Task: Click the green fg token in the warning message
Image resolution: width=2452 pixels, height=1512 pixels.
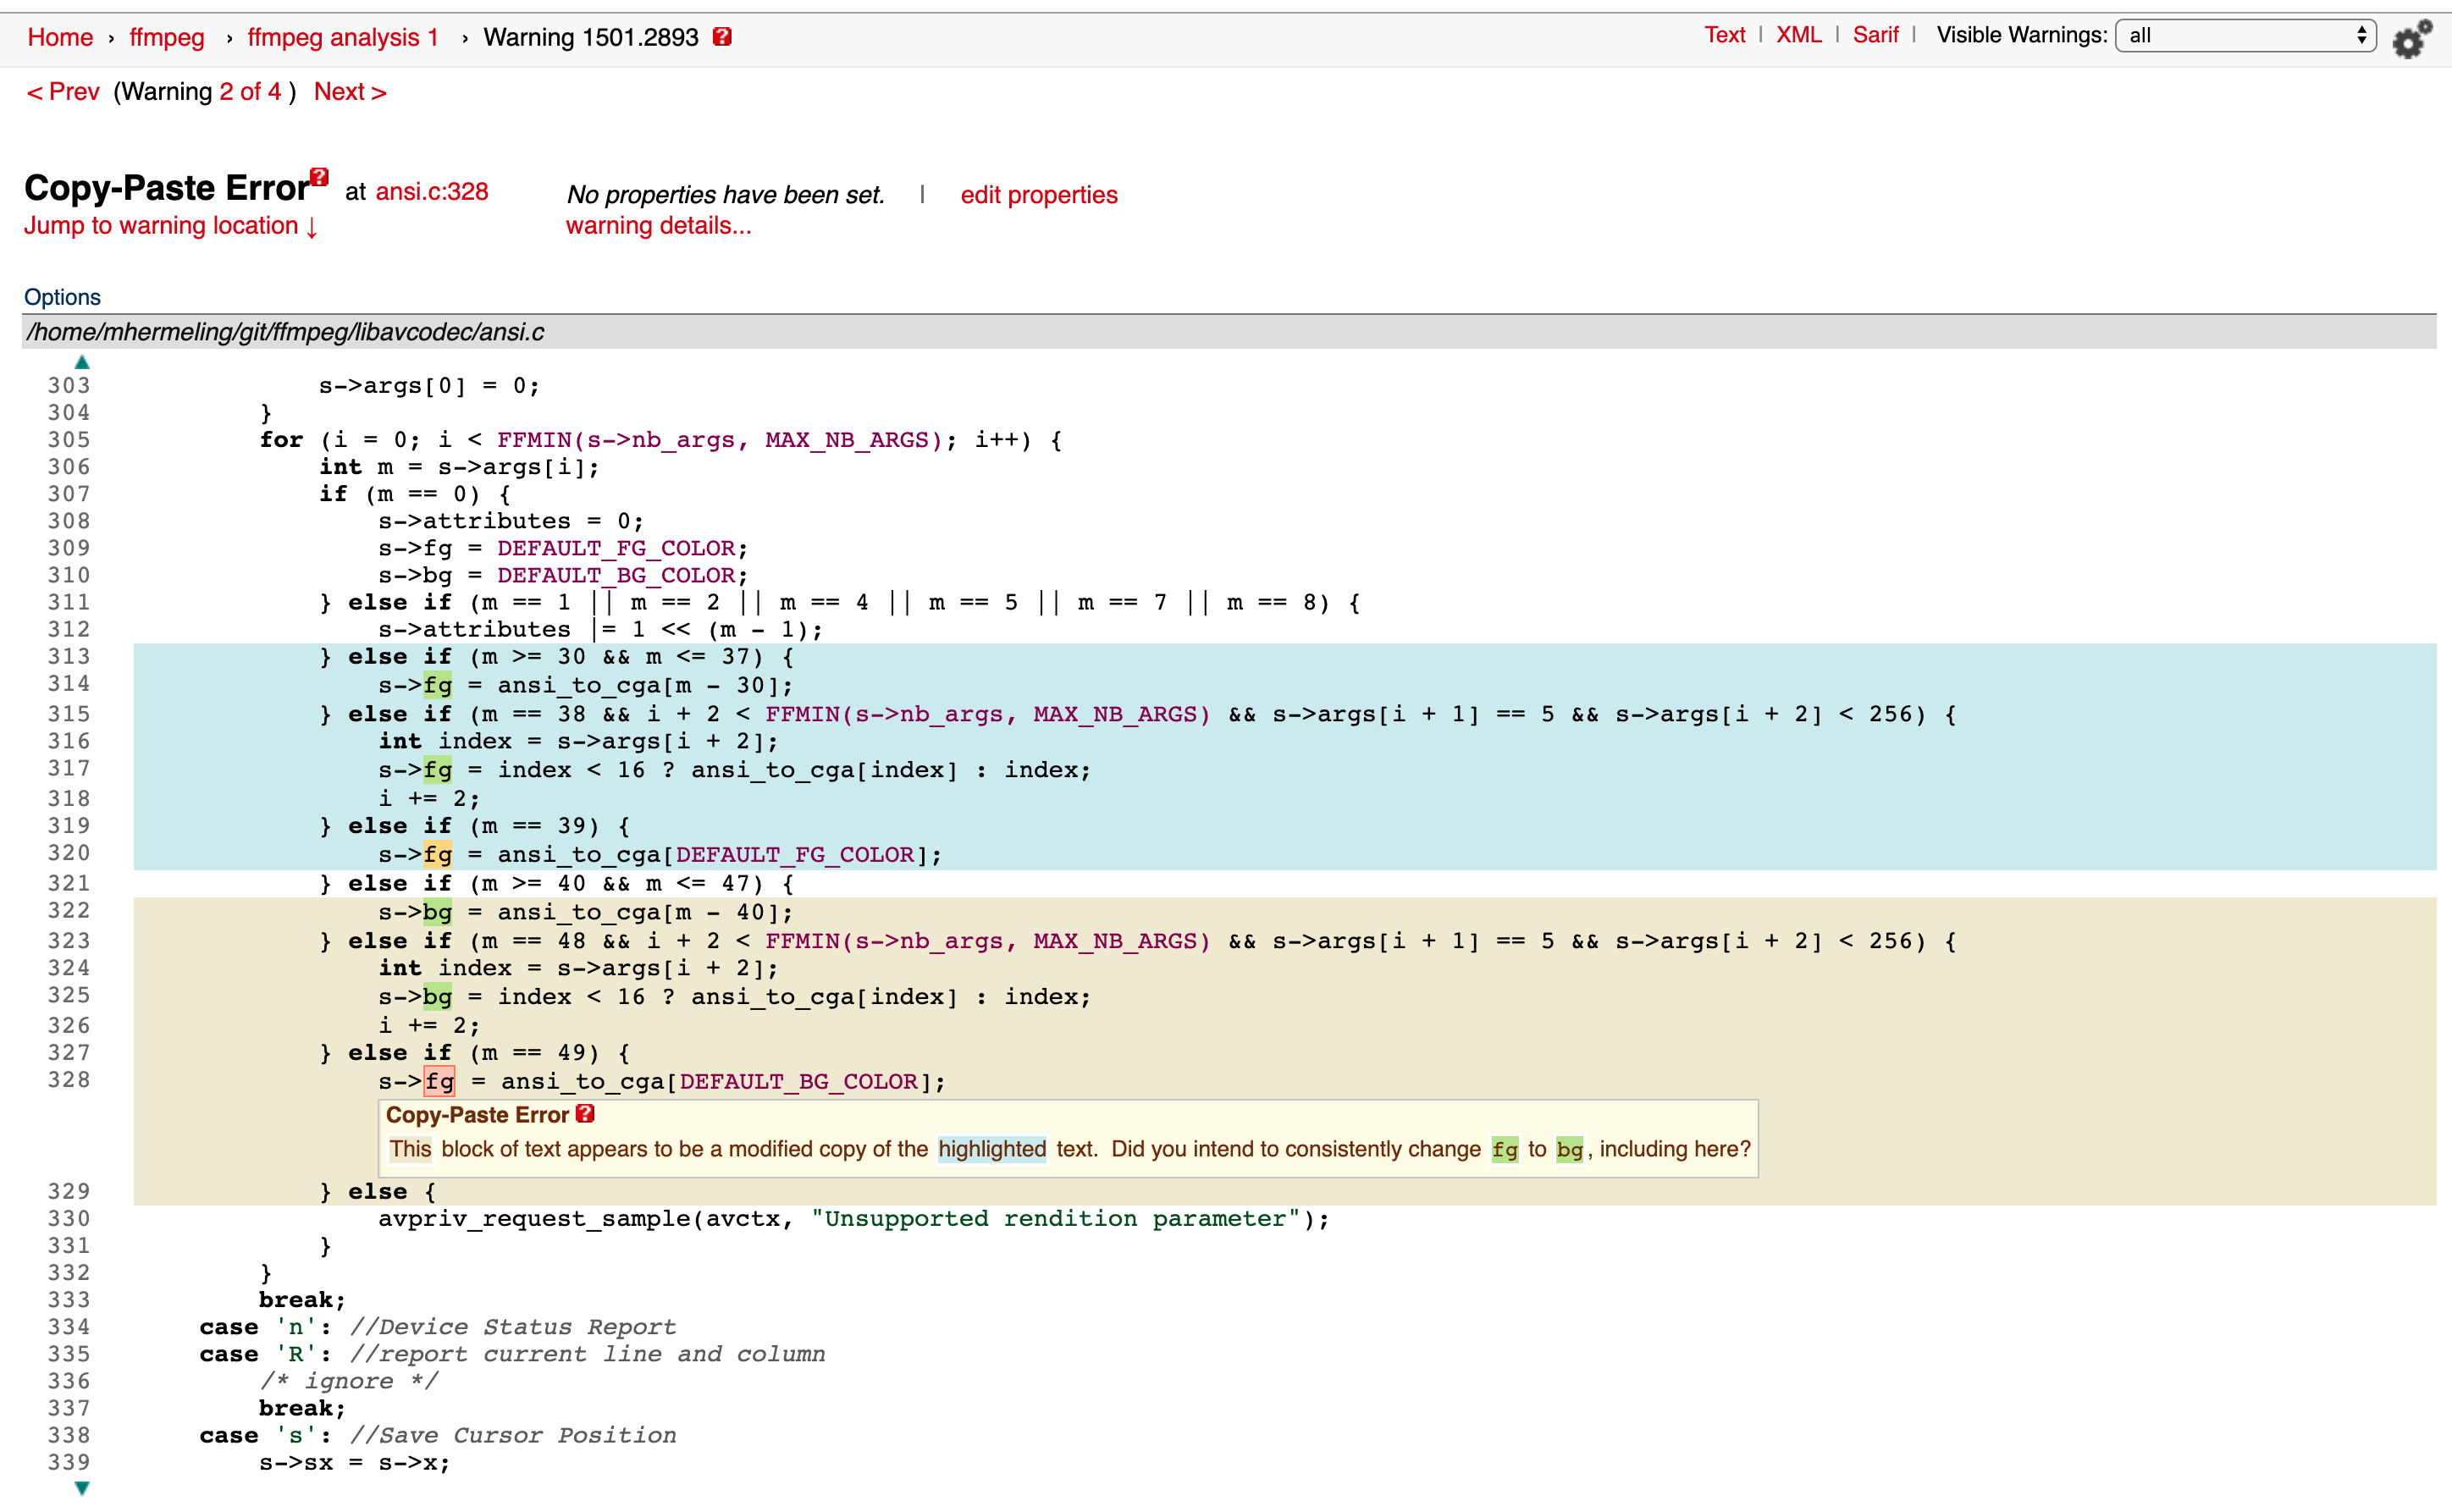Action: [x=1505, y=1149]
